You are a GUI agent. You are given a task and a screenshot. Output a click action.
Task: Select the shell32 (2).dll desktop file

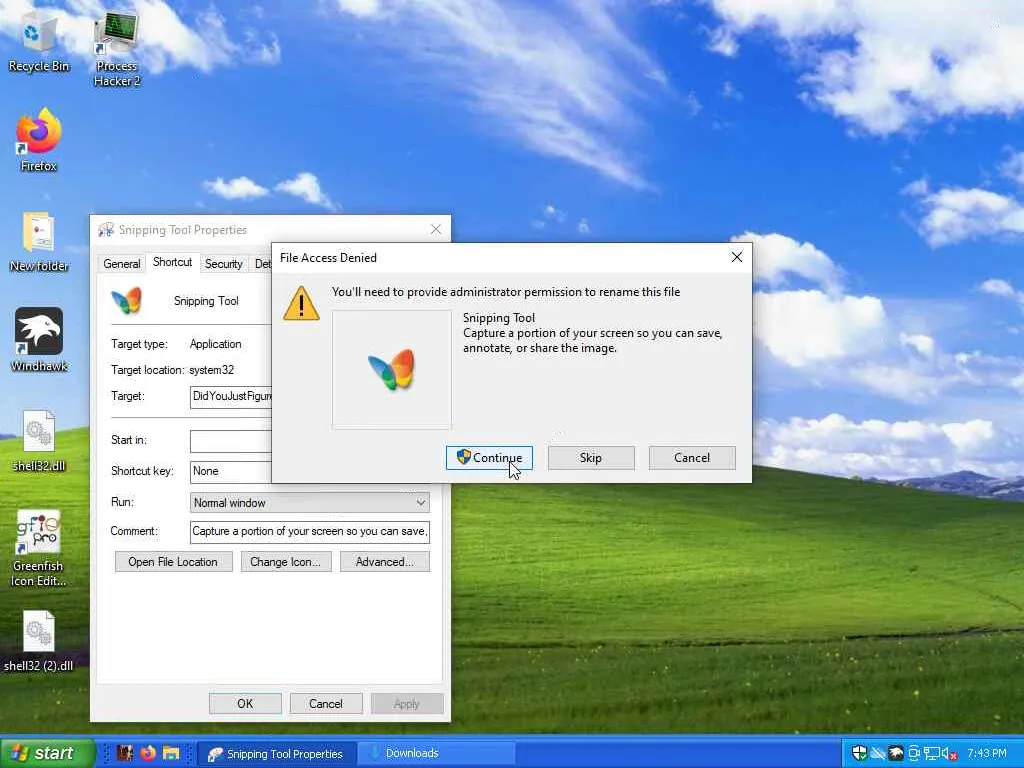(x=39, y=641)
